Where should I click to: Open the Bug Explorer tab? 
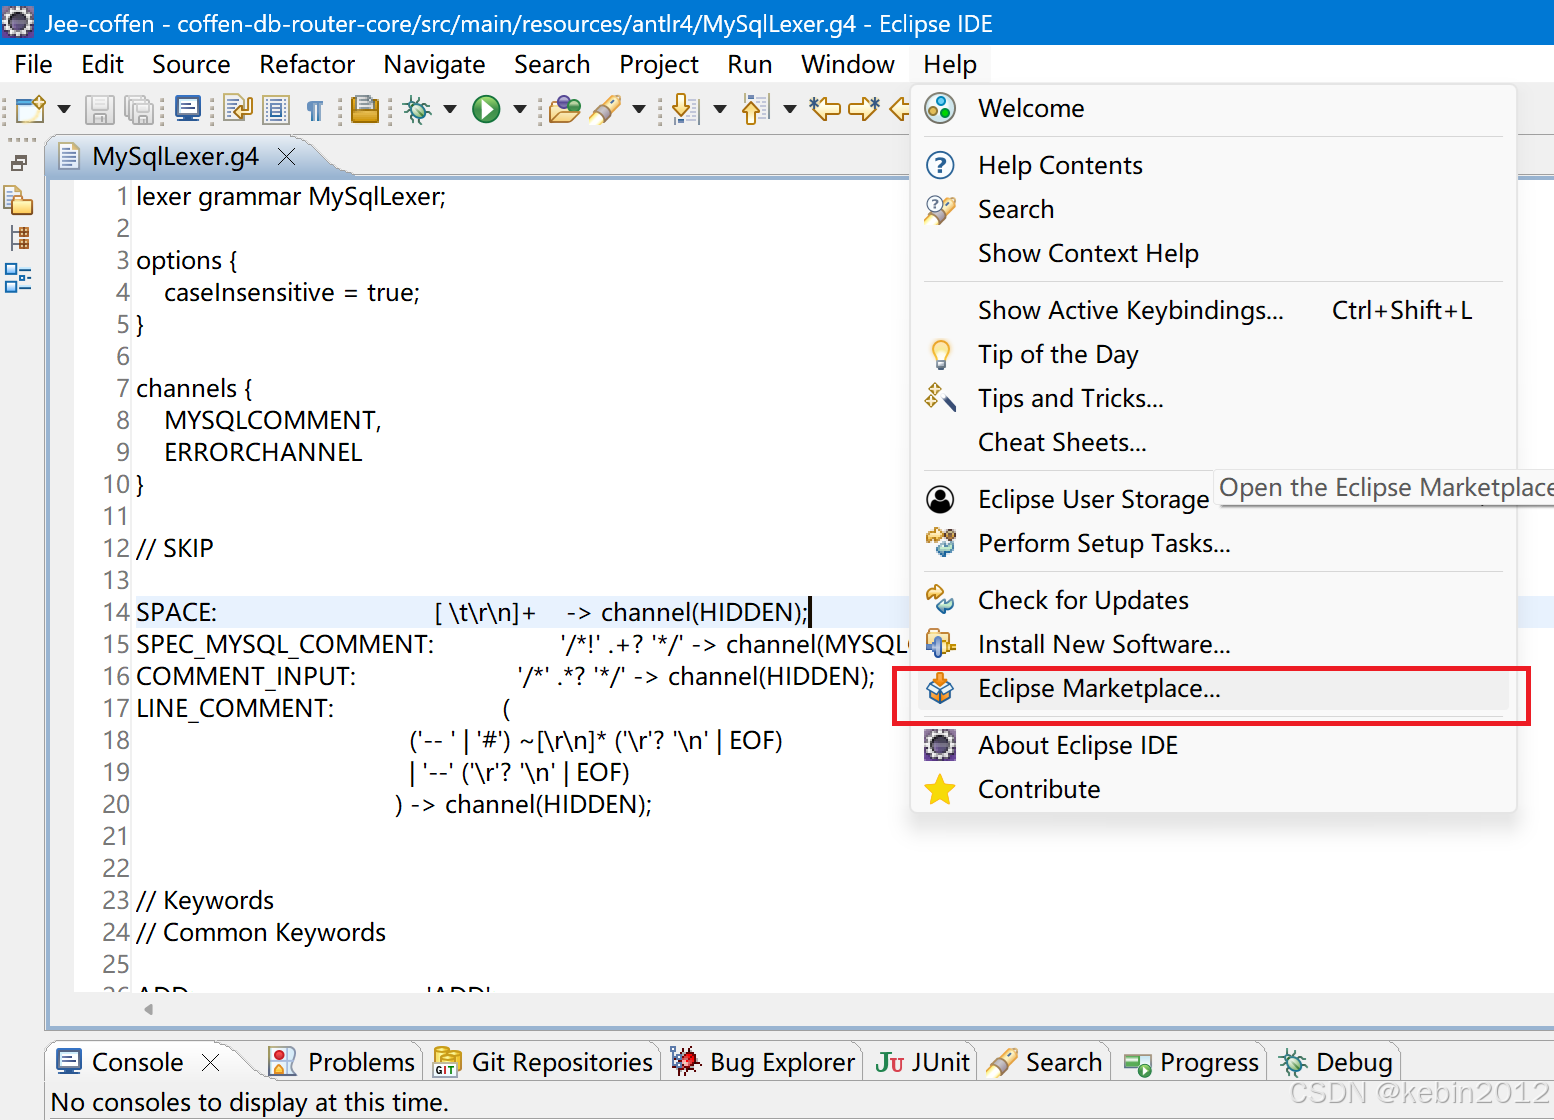click(x=763, y=1062)
